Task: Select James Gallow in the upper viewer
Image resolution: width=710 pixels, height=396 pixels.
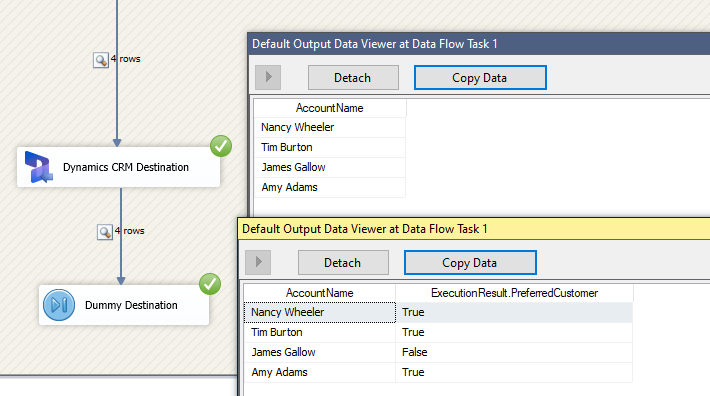Action: pos(330,167)
